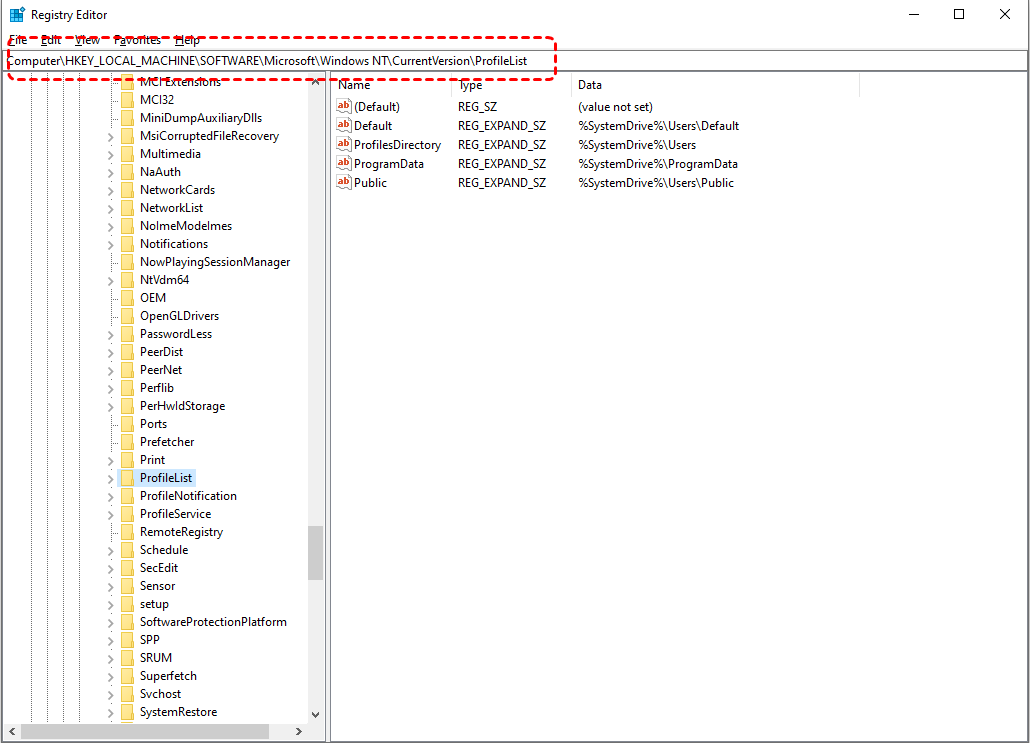Click the %SystemDrive%\ProgramData data cell
The height and width of the screenshot is (743, 1030).
(x=658, y=164)
